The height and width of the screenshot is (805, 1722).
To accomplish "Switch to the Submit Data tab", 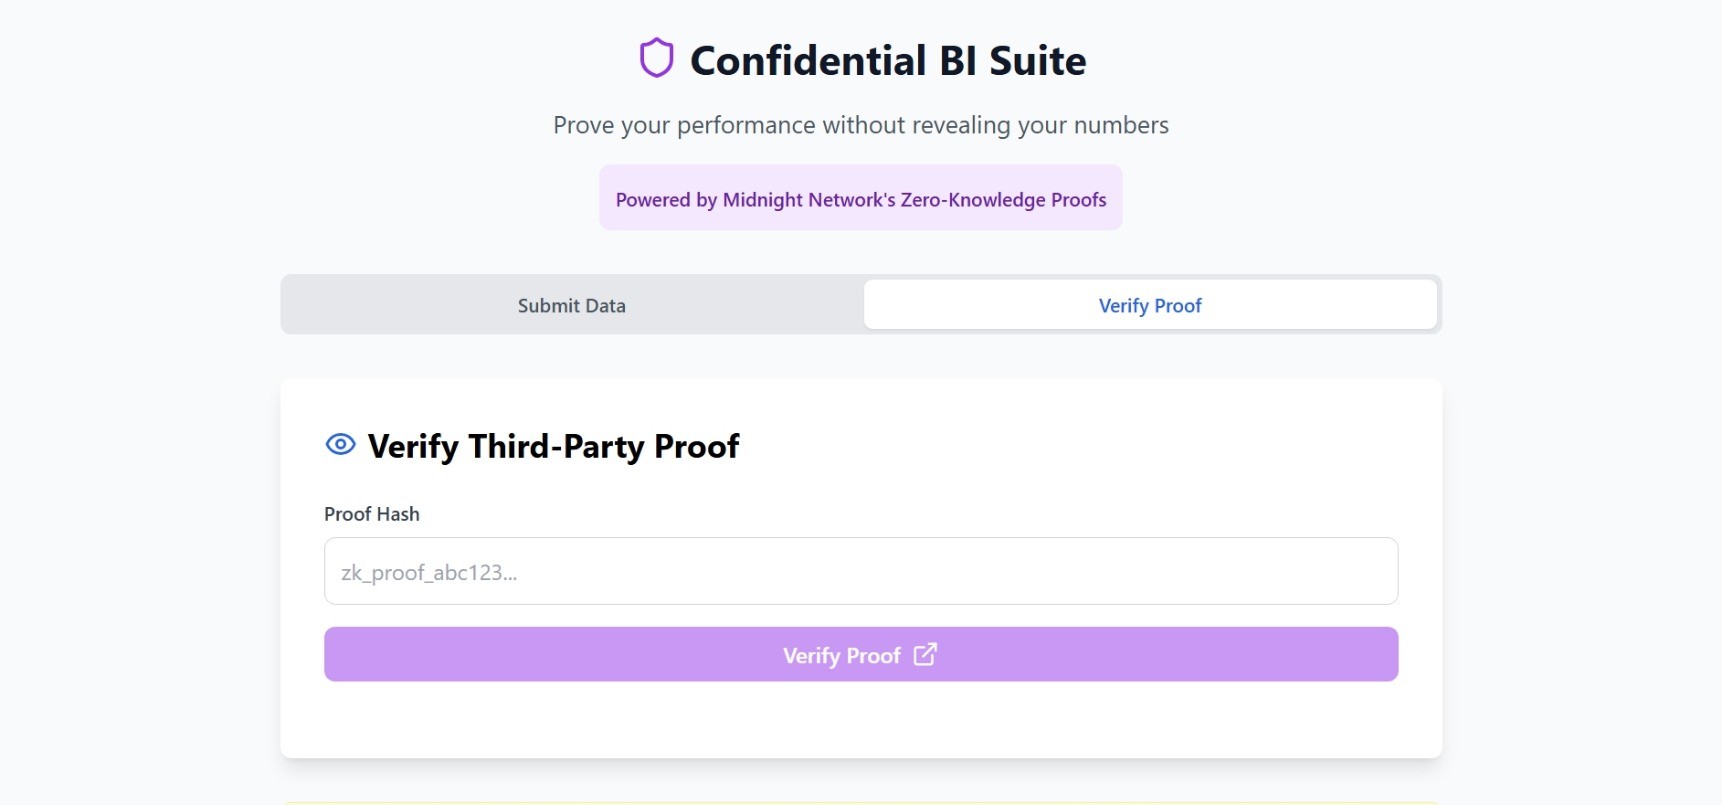I will click(571, 305).
